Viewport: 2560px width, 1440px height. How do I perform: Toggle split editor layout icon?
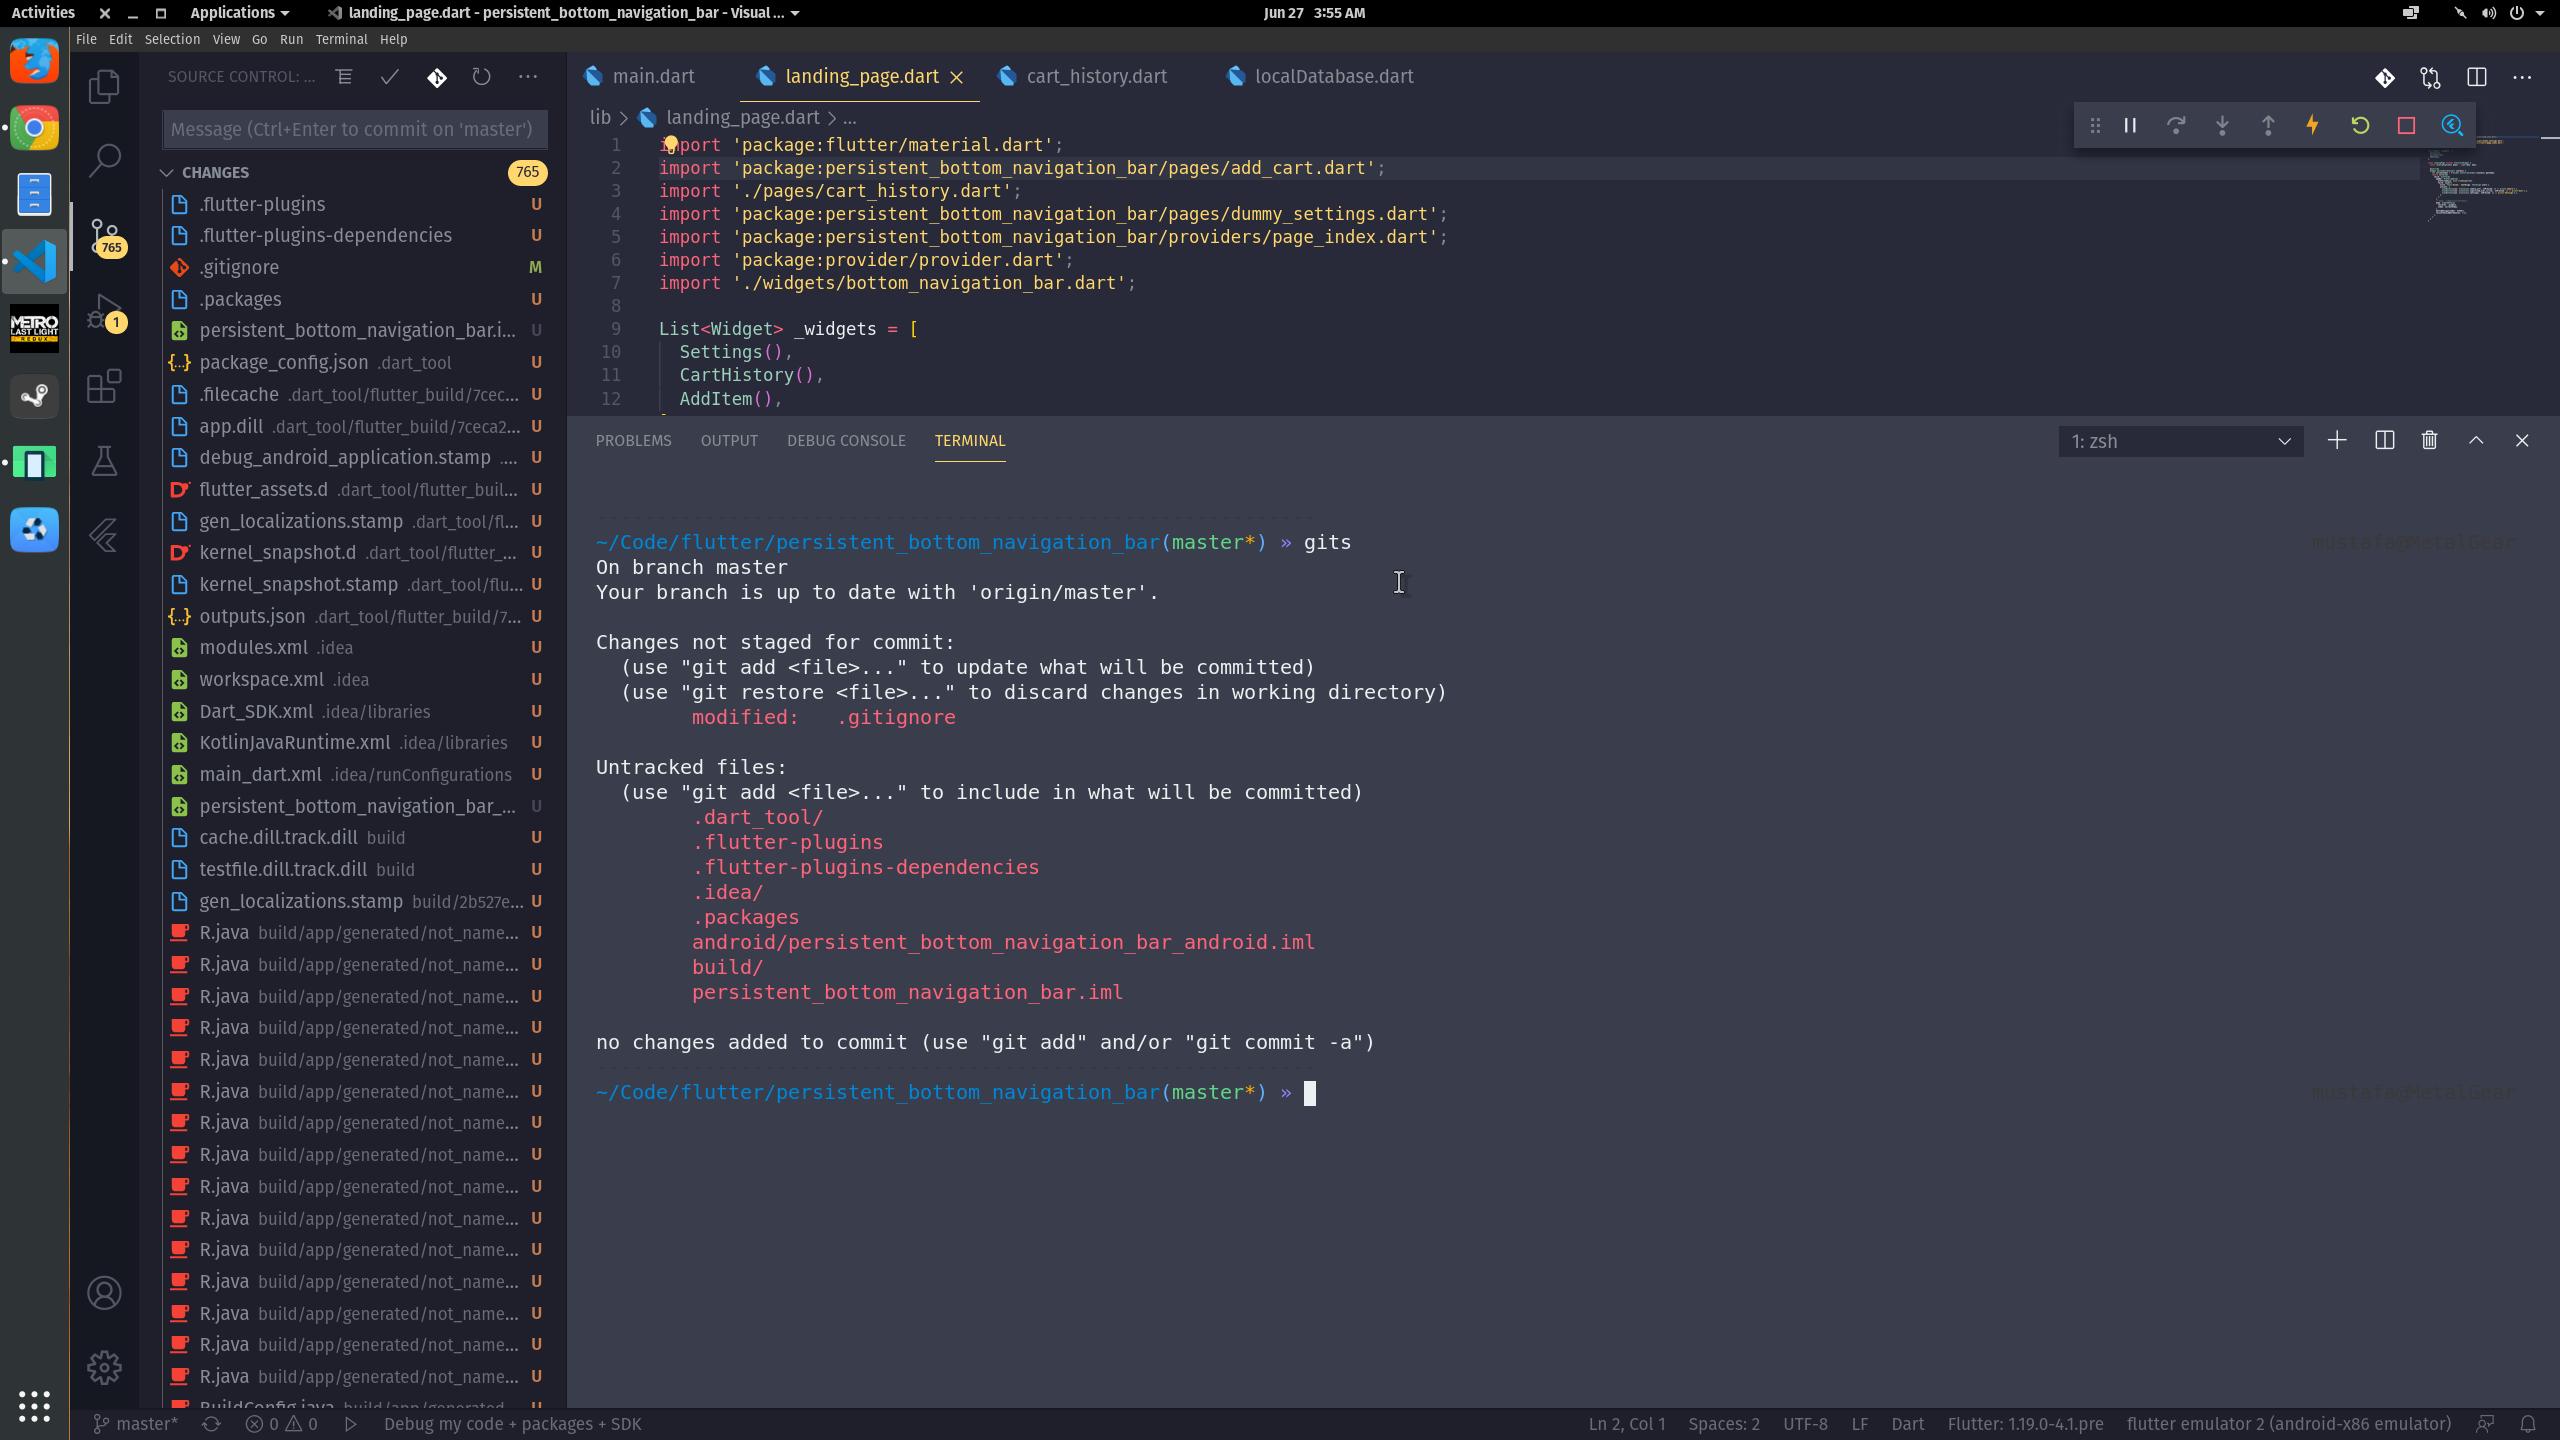click(2477, 77)
